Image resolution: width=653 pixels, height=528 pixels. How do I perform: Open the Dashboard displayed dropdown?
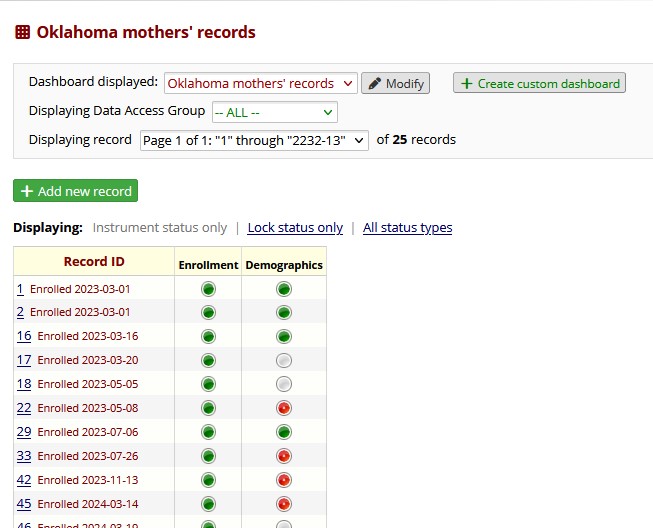coord(260,84)
